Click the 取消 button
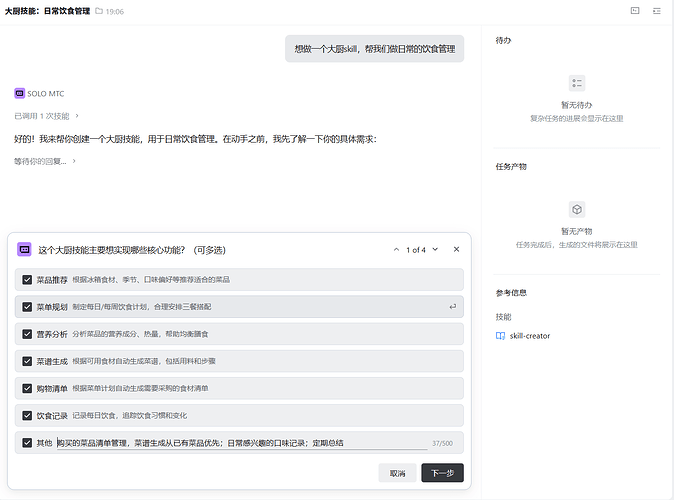674x500 pixels. [397, 473]
